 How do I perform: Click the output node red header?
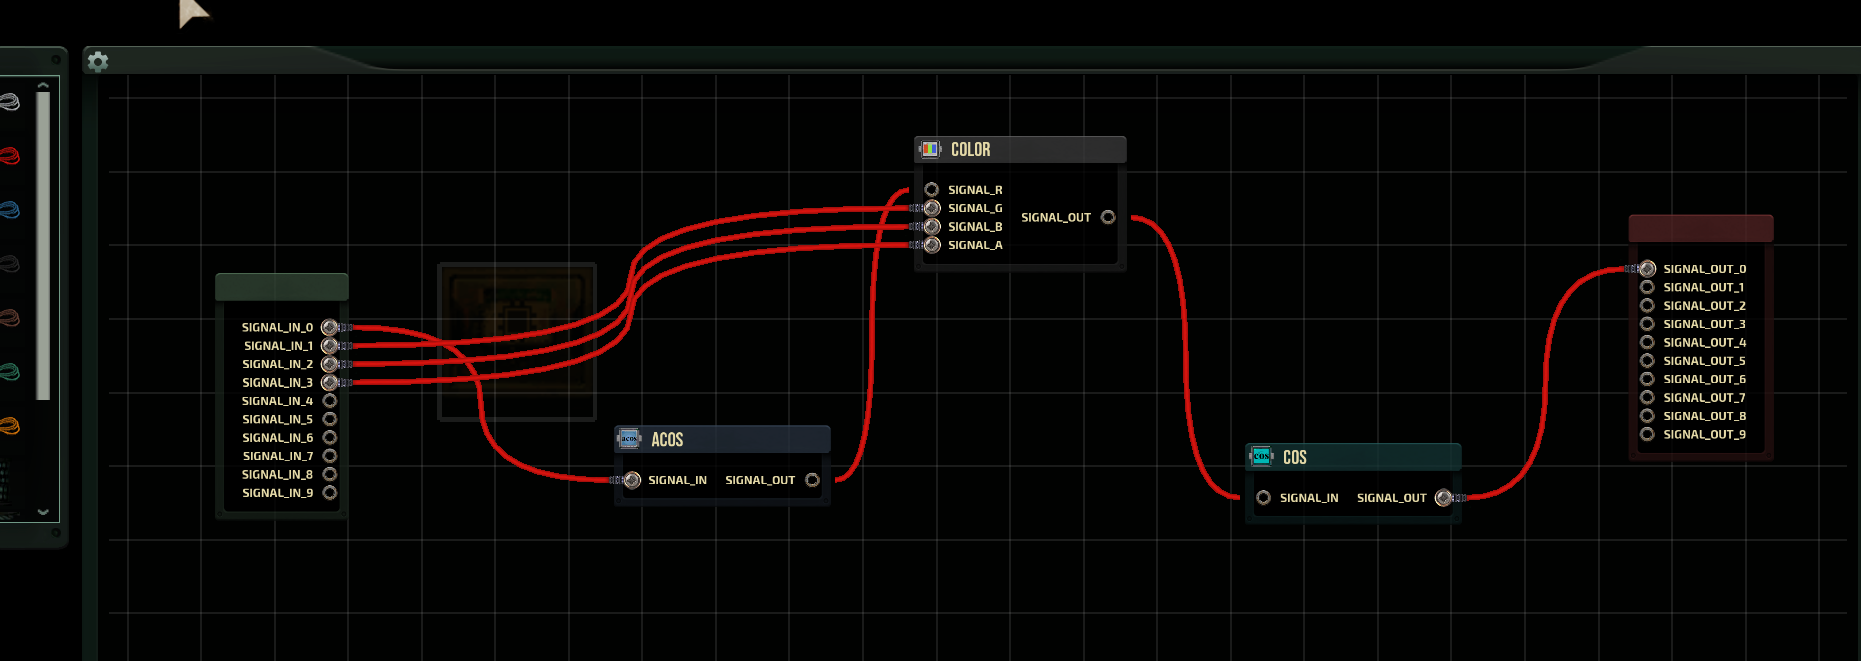[x=1701, y=228]
